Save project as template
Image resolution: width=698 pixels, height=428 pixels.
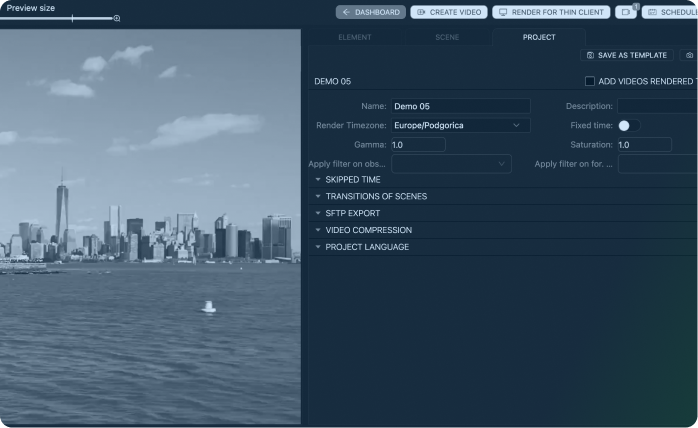click(626, 55)
